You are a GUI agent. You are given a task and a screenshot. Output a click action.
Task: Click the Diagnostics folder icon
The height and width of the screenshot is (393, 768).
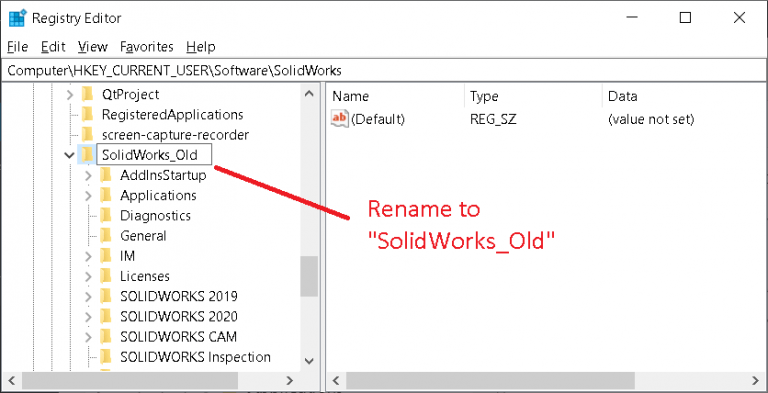click(x=106, y=215)
